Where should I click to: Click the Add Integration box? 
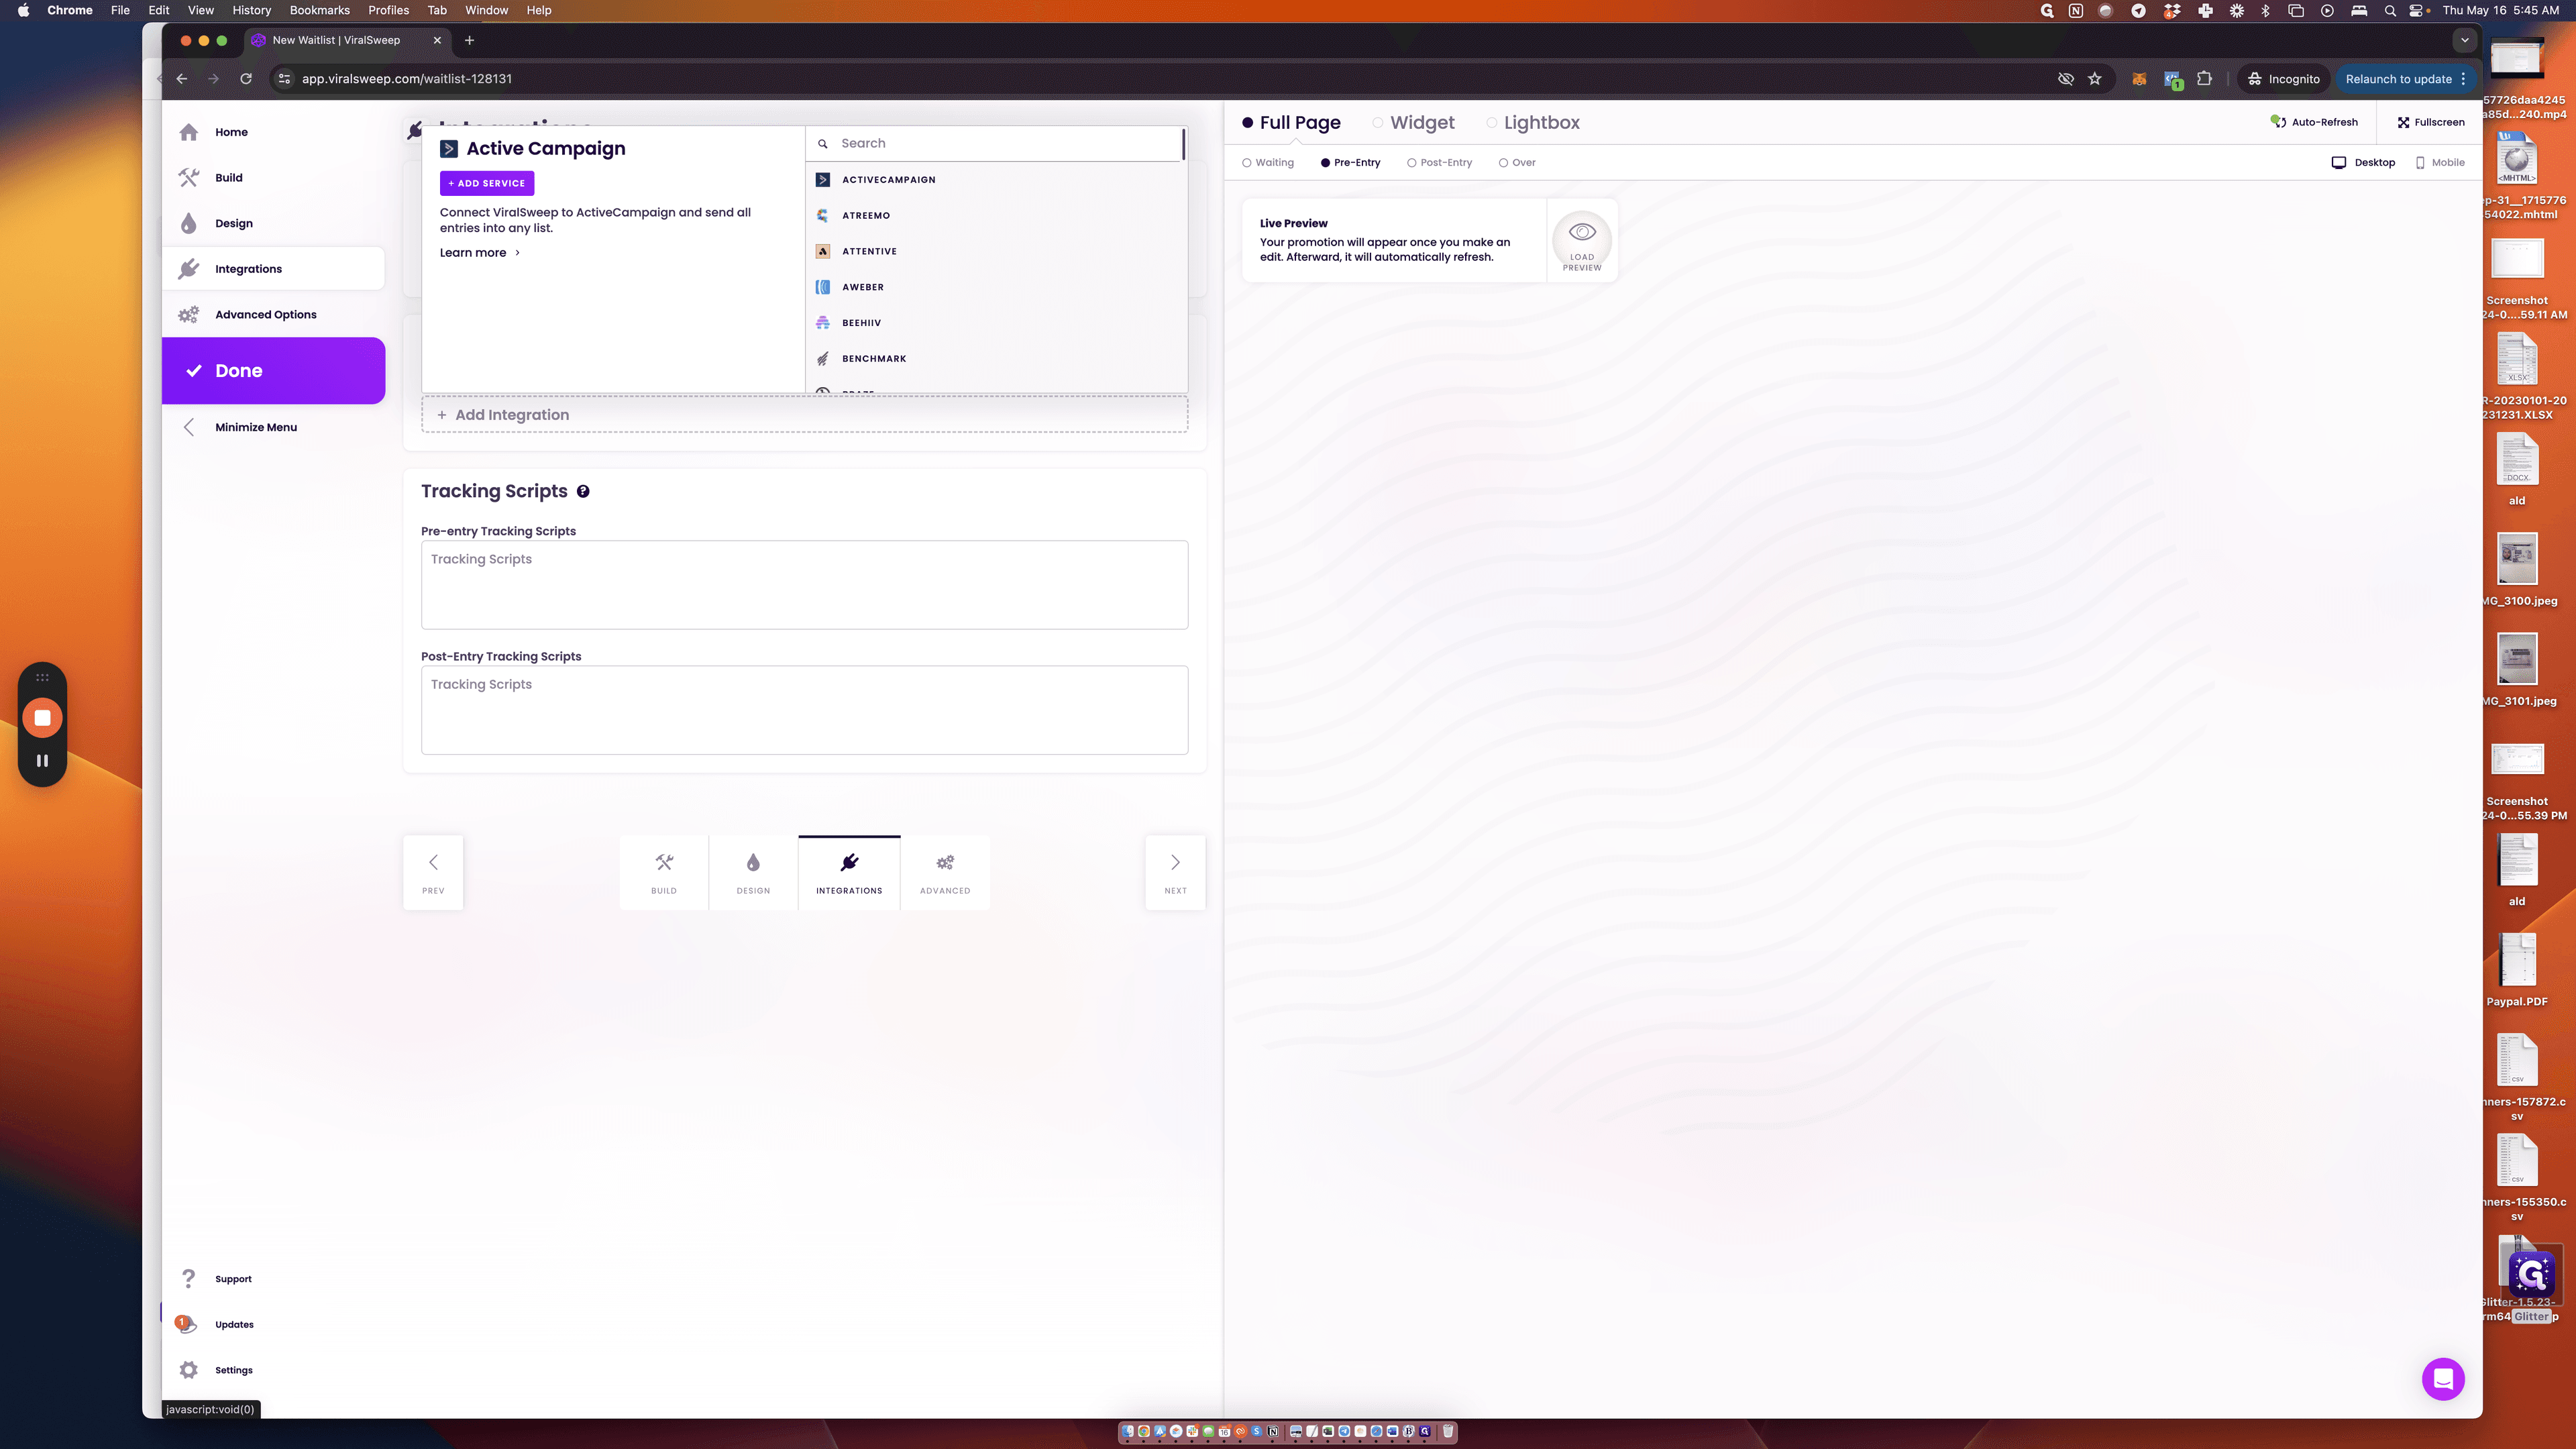(805, 415)
